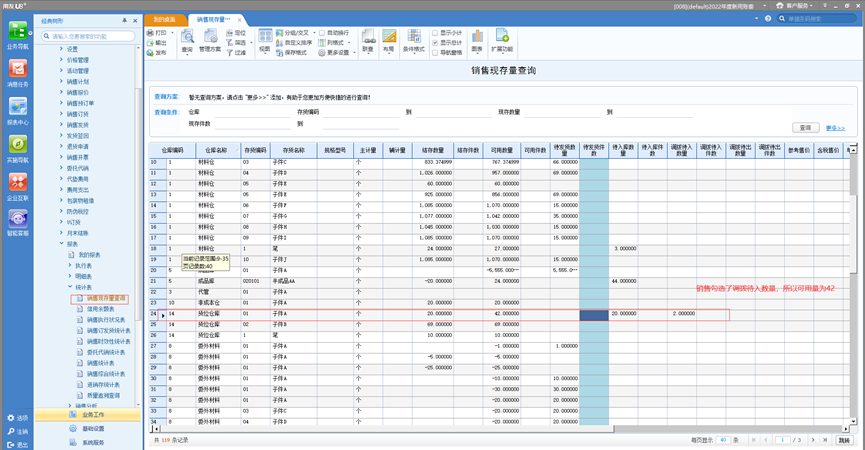Click the 注销 key icon

click(x=10, y=431)
